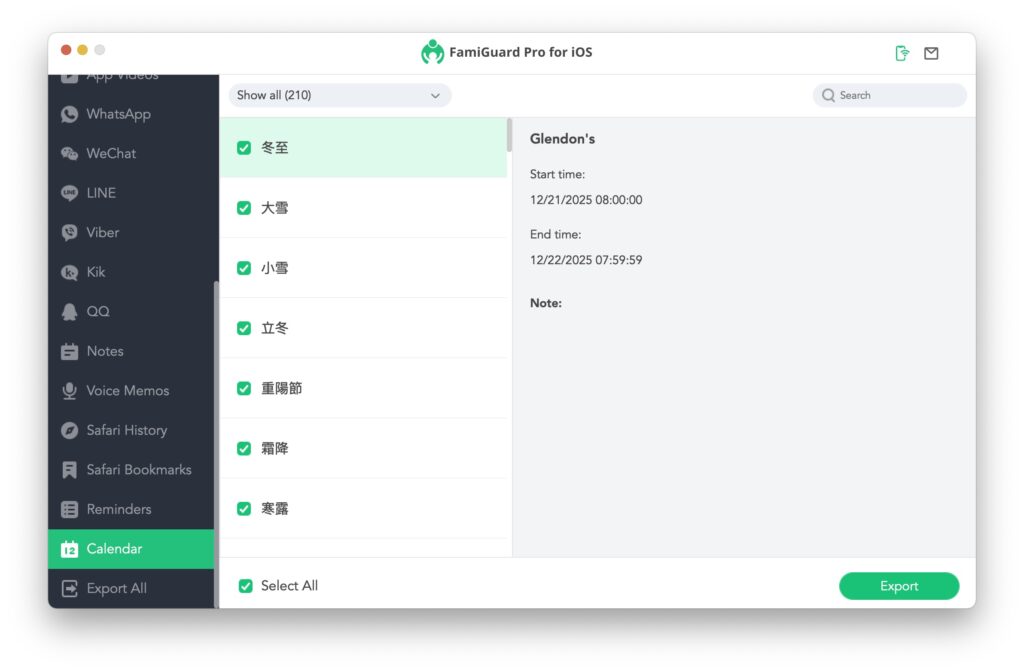This screenshot has height=672, width=1024.
Task: Click the Calendar sidebar icon
Action: pyautogui.click(x=69, y=549)
